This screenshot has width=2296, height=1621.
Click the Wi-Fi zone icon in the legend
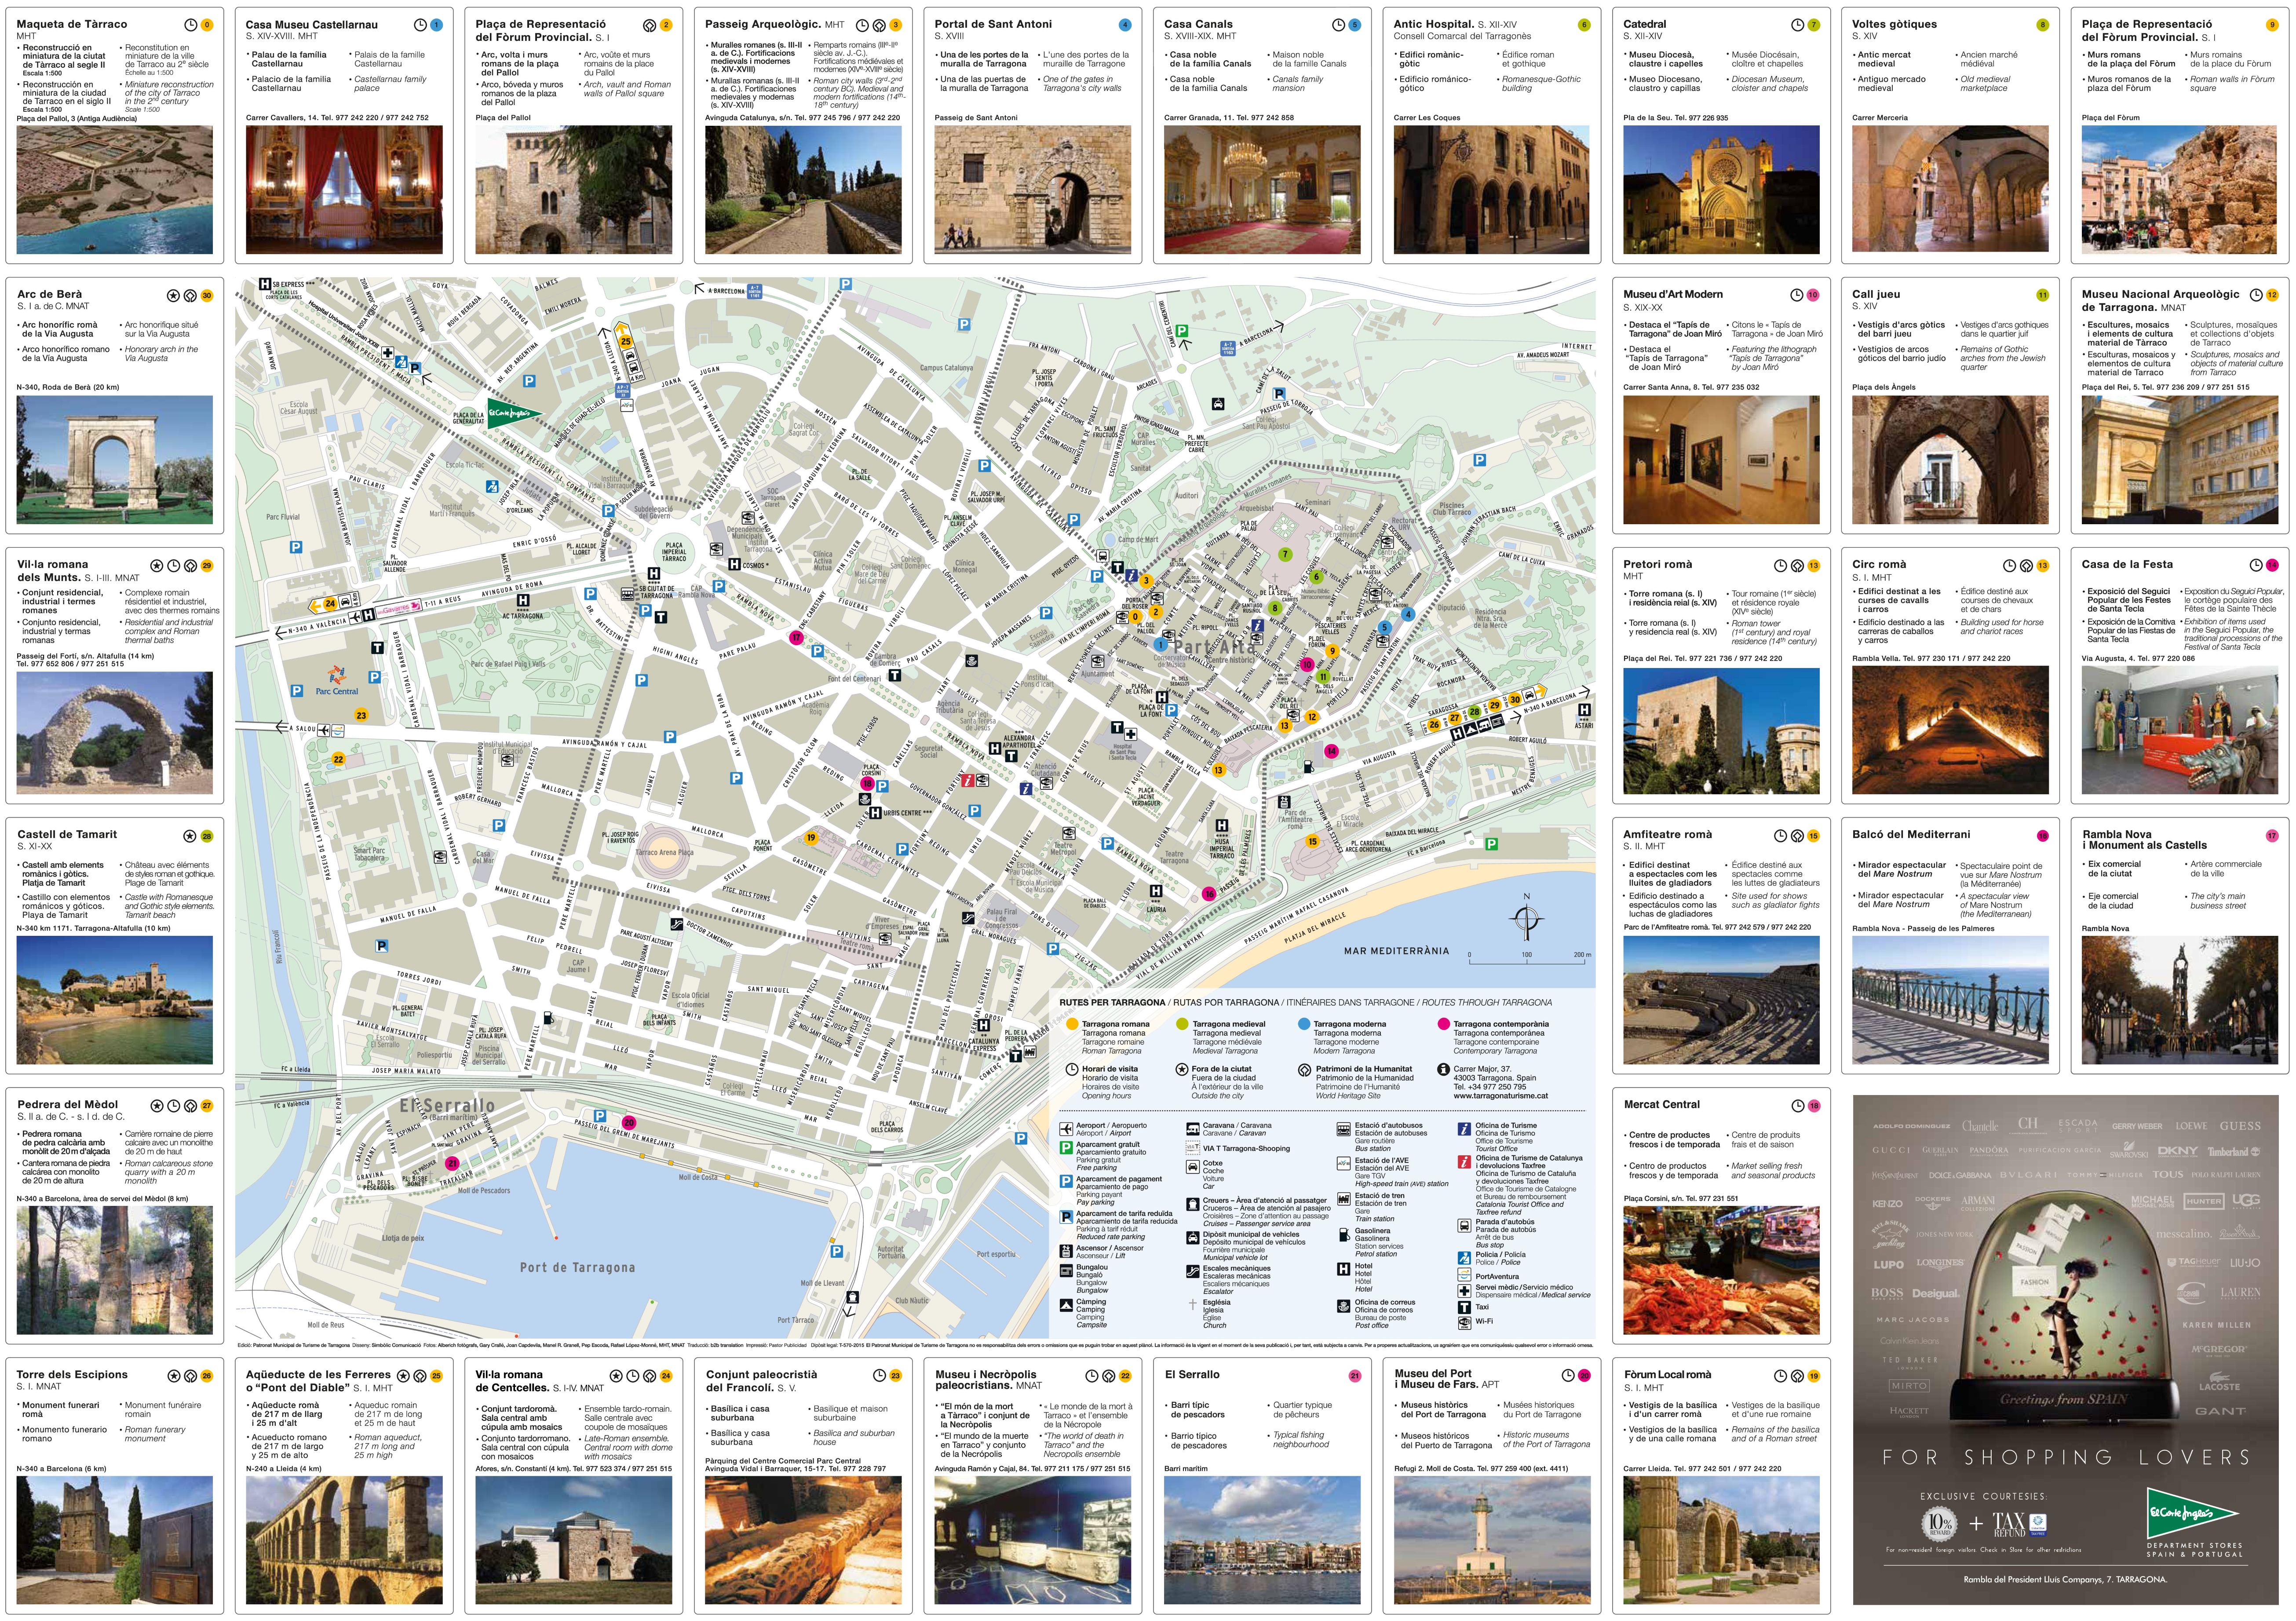pos(1464,1322)
